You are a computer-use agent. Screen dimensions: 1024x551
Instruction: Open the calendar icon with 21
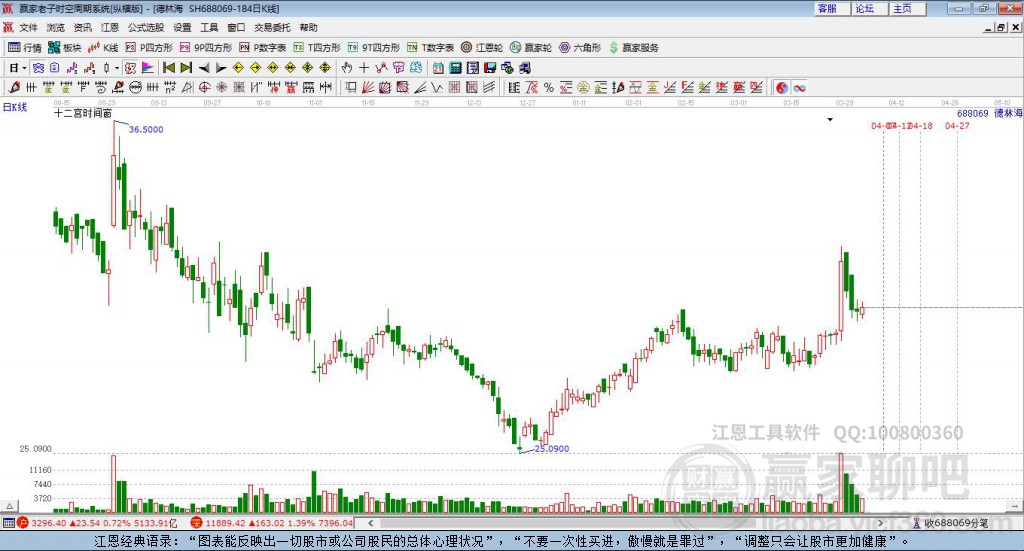click(x=438, y=68)
